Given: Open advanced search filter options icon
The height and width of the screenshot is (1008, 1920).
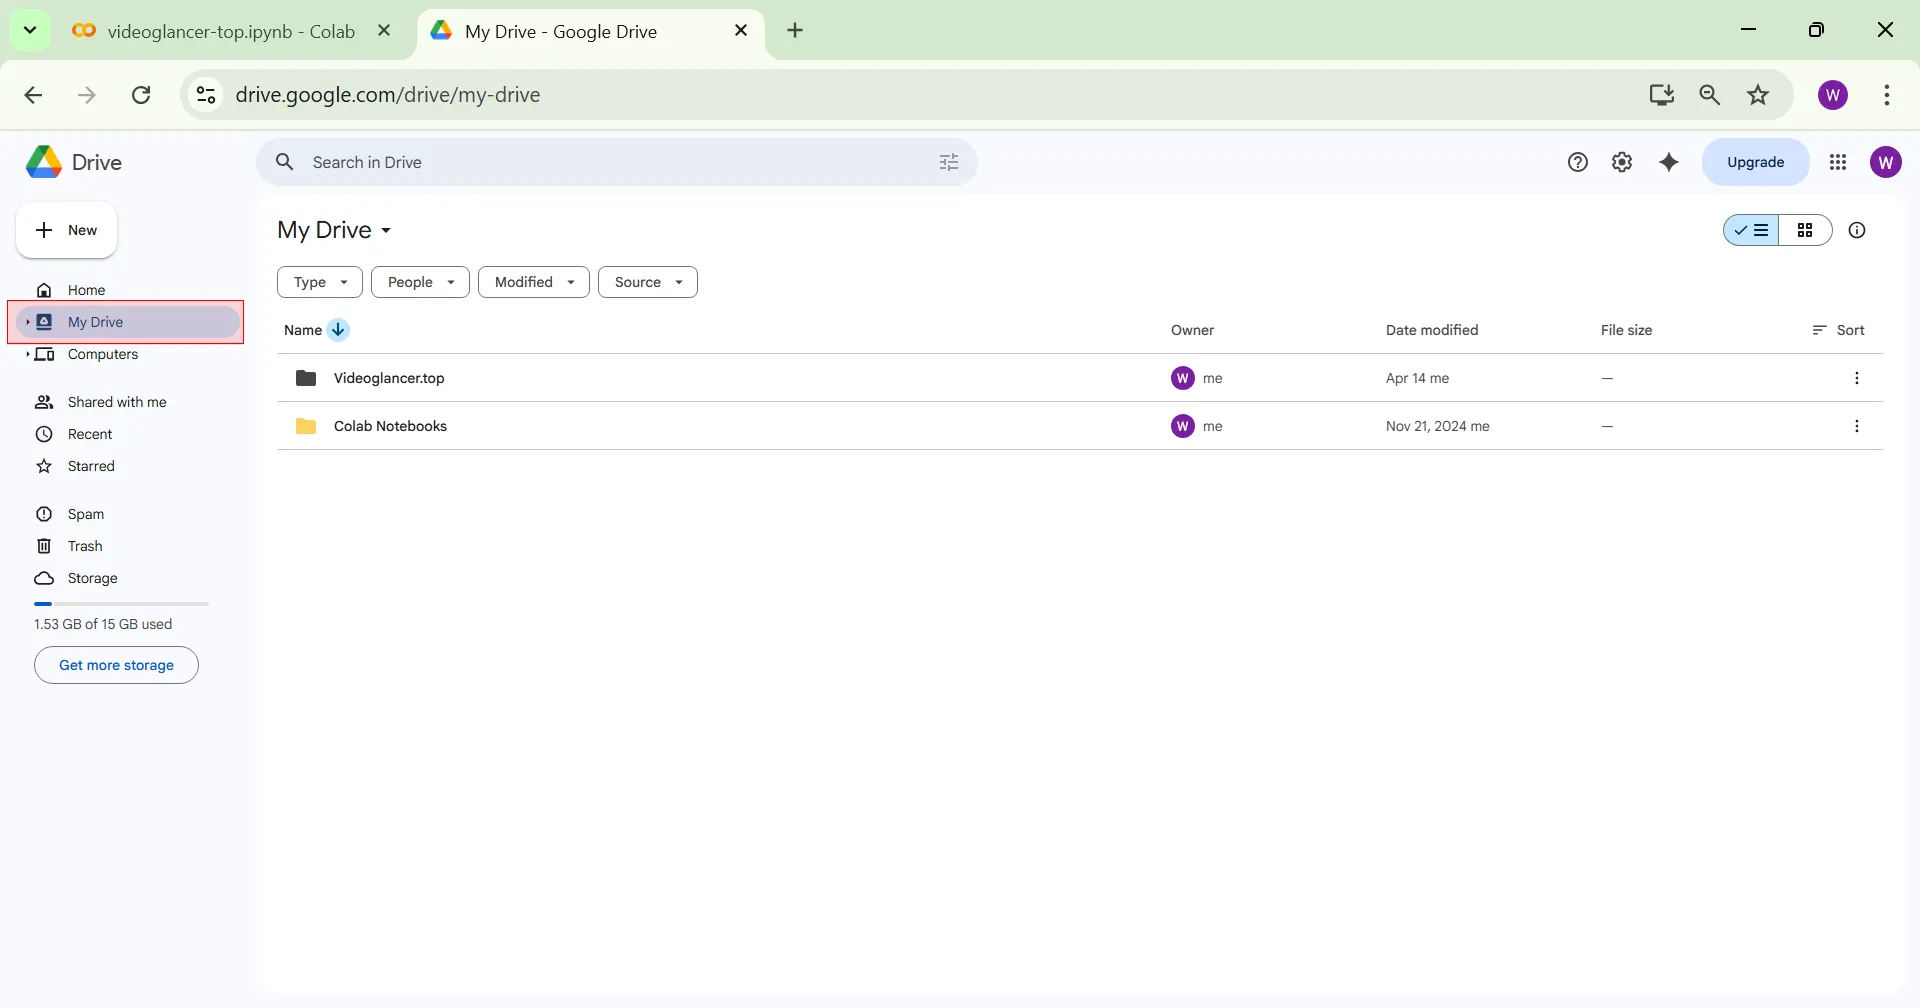Looking at the screenshot, I should pos(949,162).
